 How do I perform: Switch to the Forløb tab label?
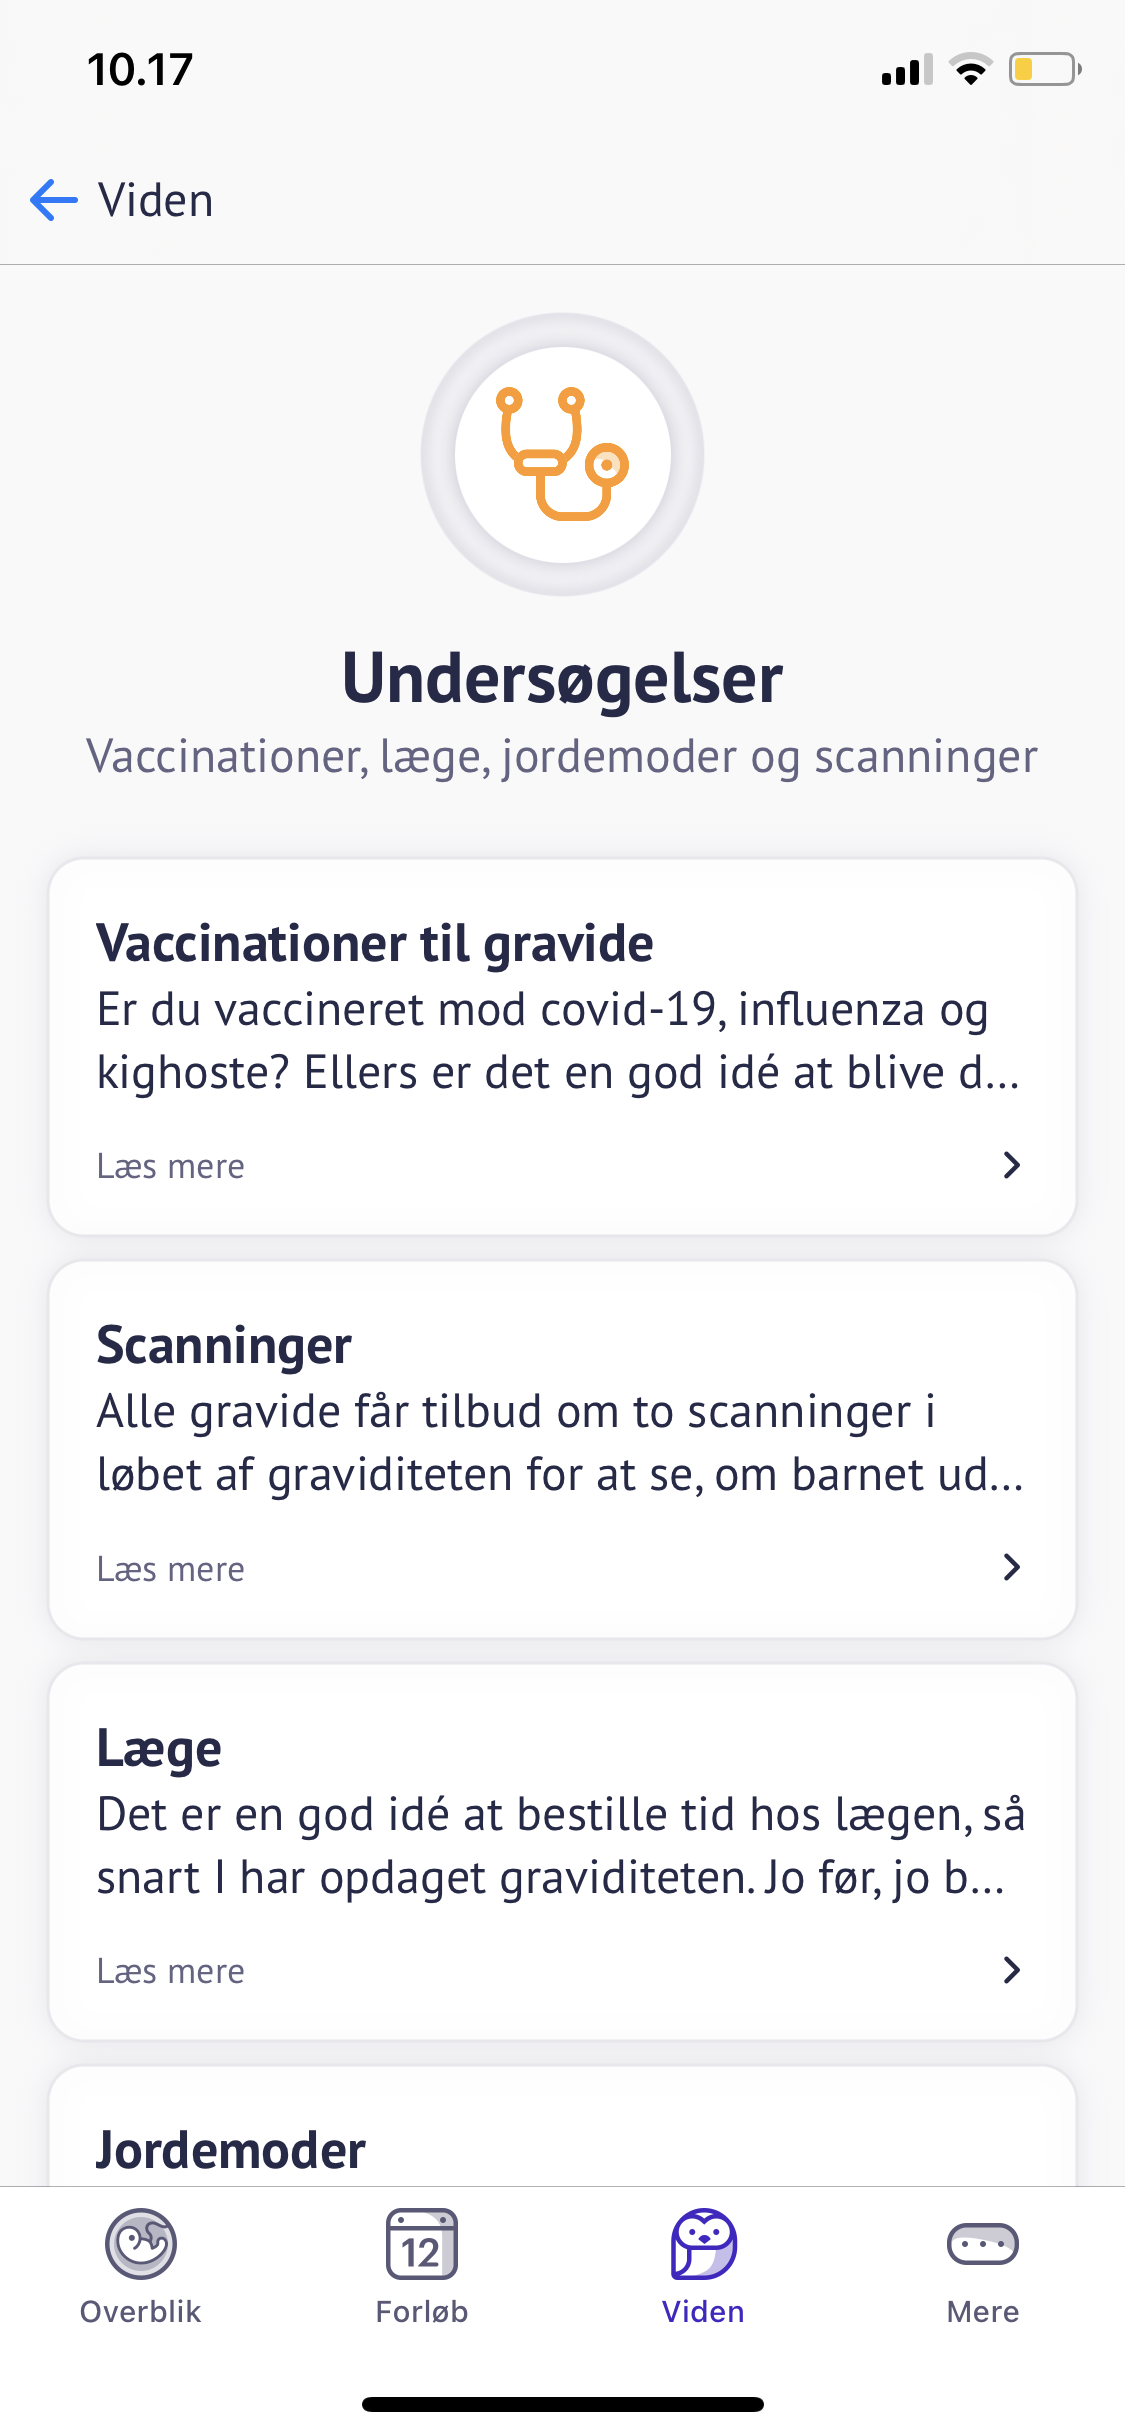[421, 2311]
